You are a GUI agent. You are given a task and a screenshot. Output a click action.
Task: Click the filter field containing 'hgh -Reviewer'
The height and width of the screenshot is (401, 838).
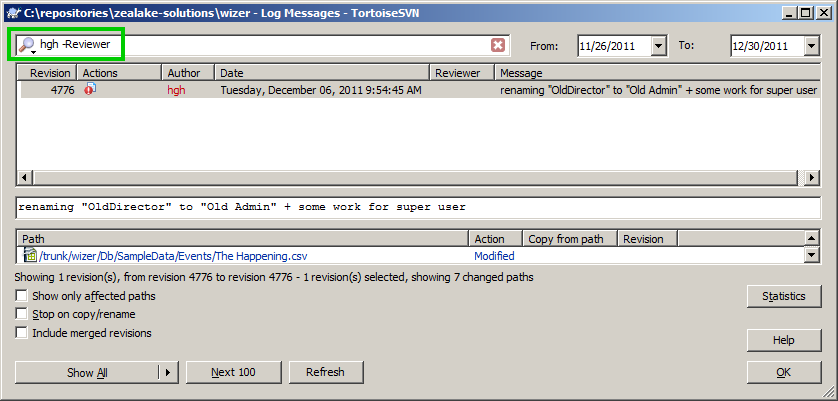coord(263,45)
